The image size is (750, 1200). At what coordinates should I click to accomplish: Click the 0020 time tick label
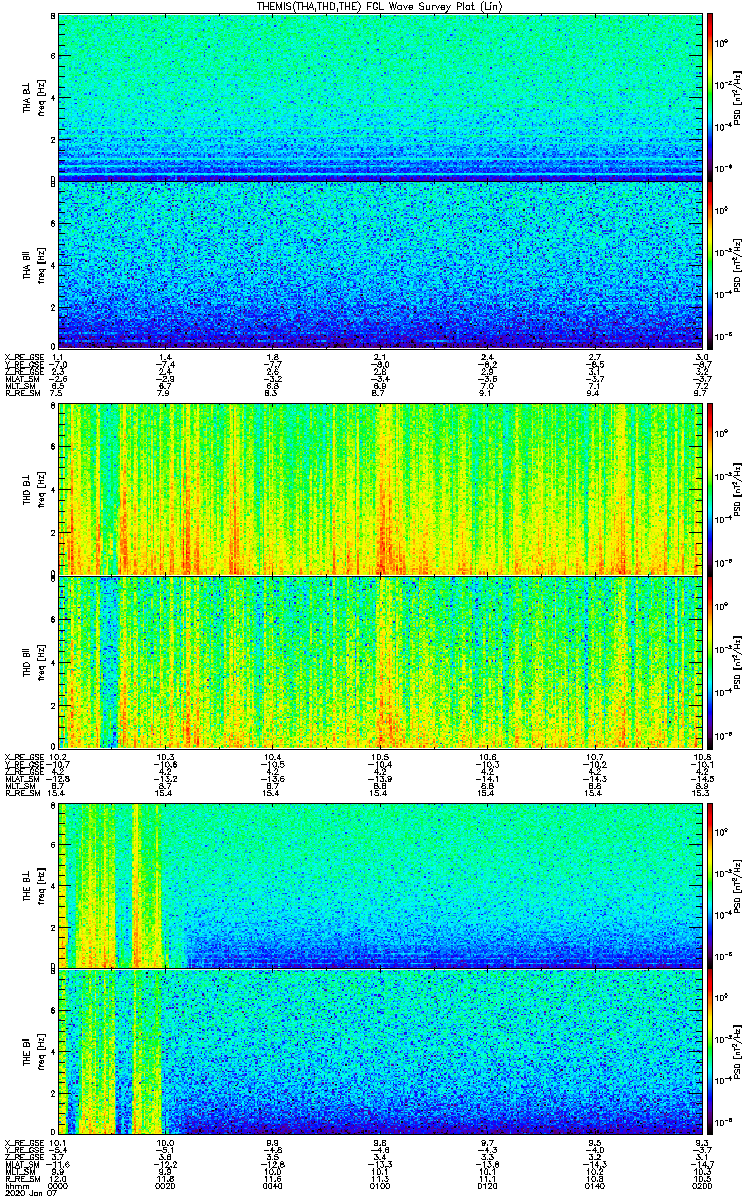[x=166, y=1185]
